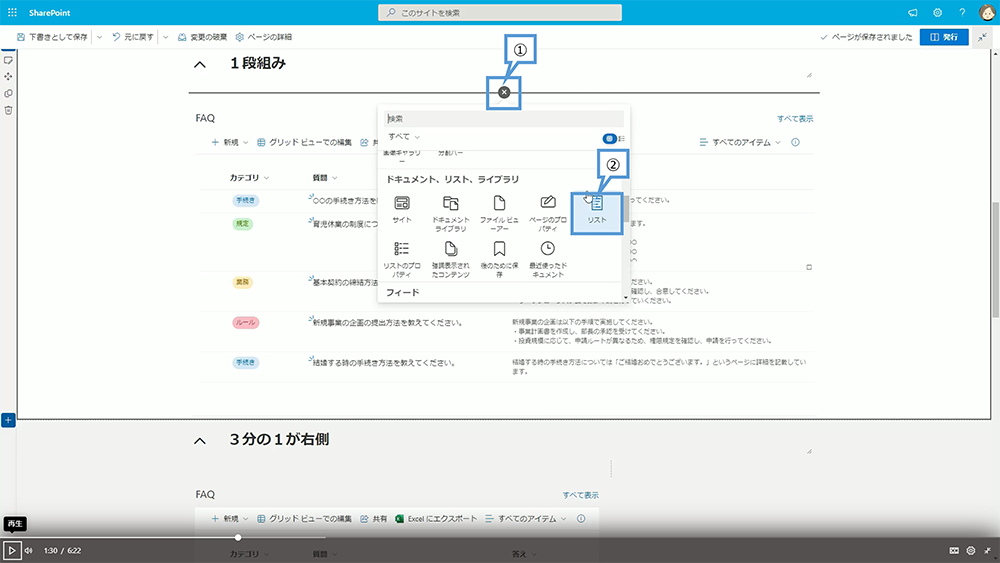Click question 結婚する時の手続き方法を教えてください。
This screenshot has height=563, width=1000.
tap(384, 363)
